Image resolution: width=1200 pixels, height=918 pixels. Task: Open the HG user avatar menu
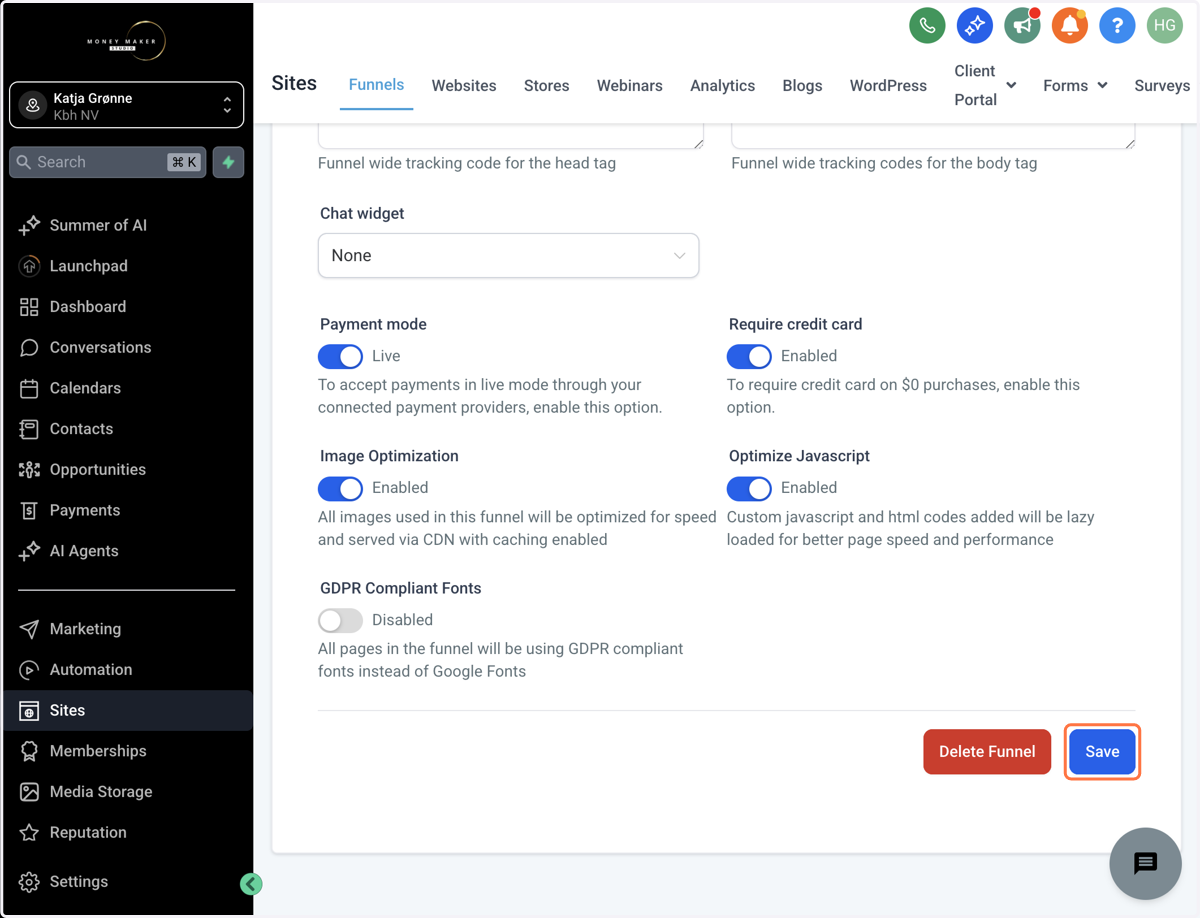point(1164,26)
